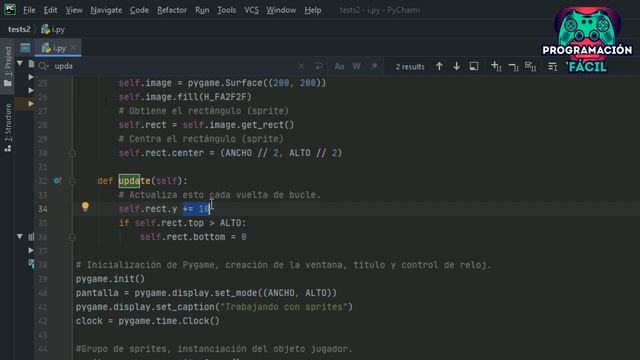Click fold marker at line 36
The width and height of the screenshot is (640, 360).
72,237
